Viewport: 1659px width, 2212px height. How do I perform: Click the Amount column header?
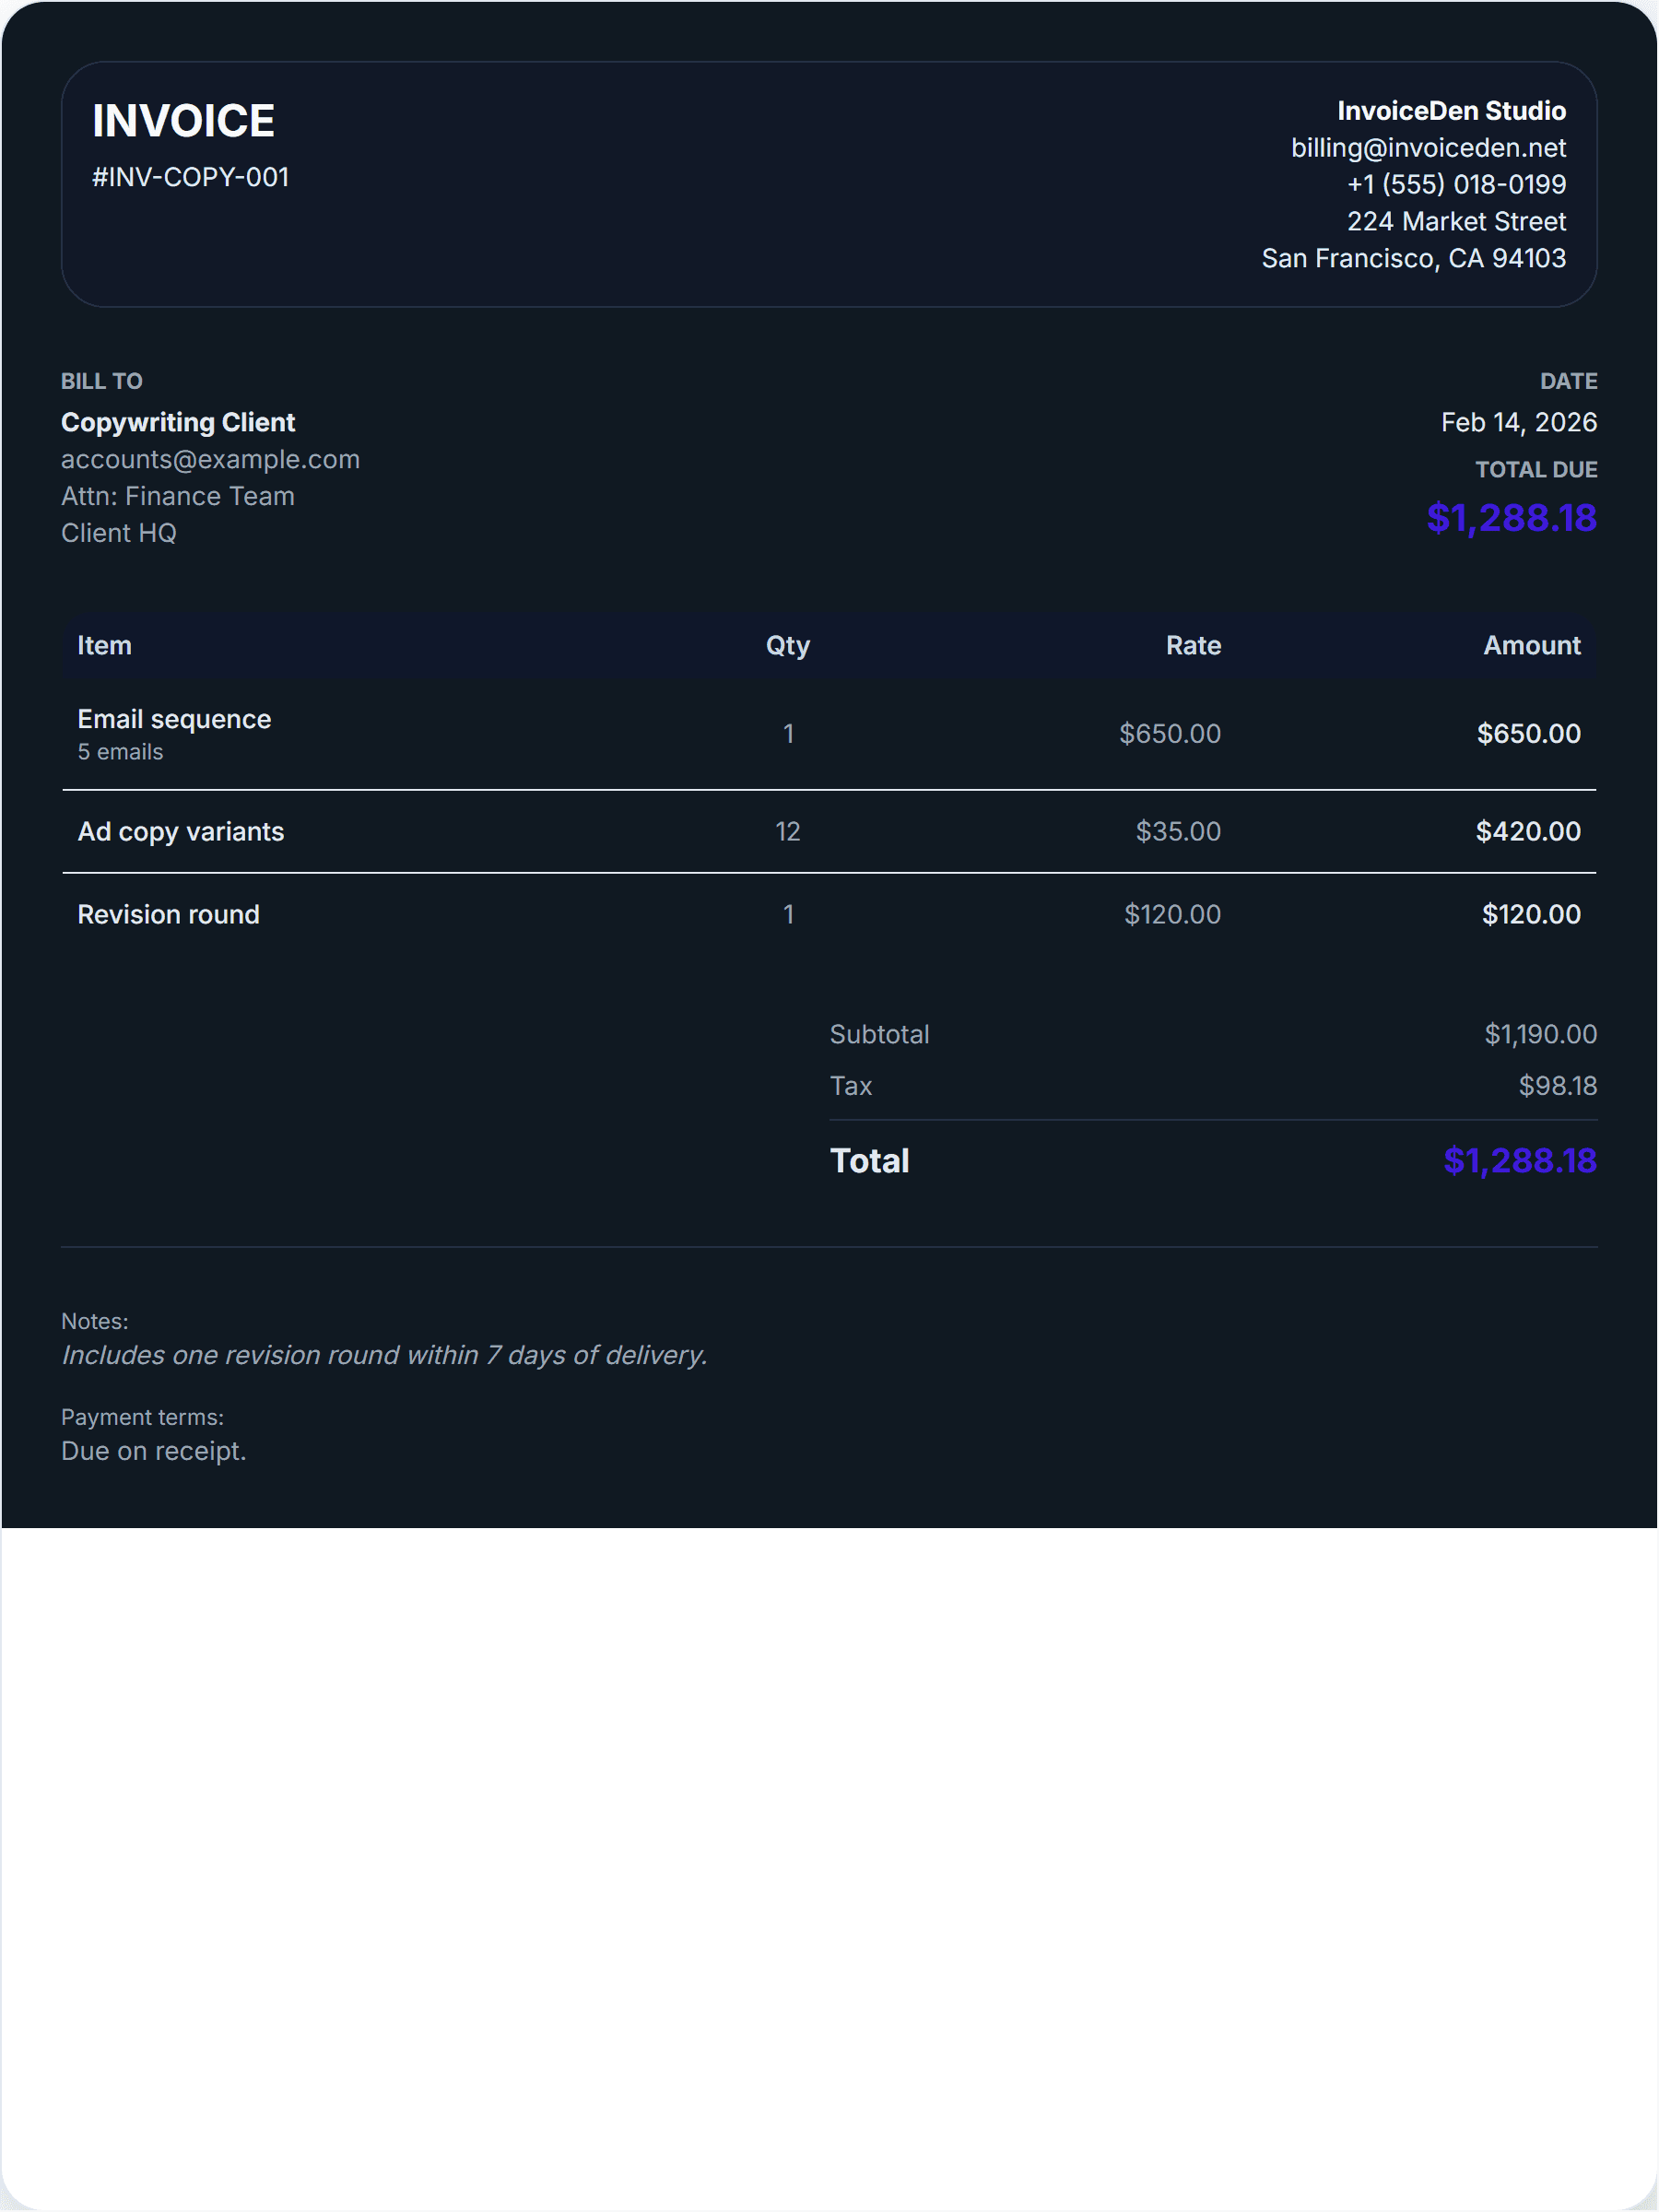(x=1530, y=646)
